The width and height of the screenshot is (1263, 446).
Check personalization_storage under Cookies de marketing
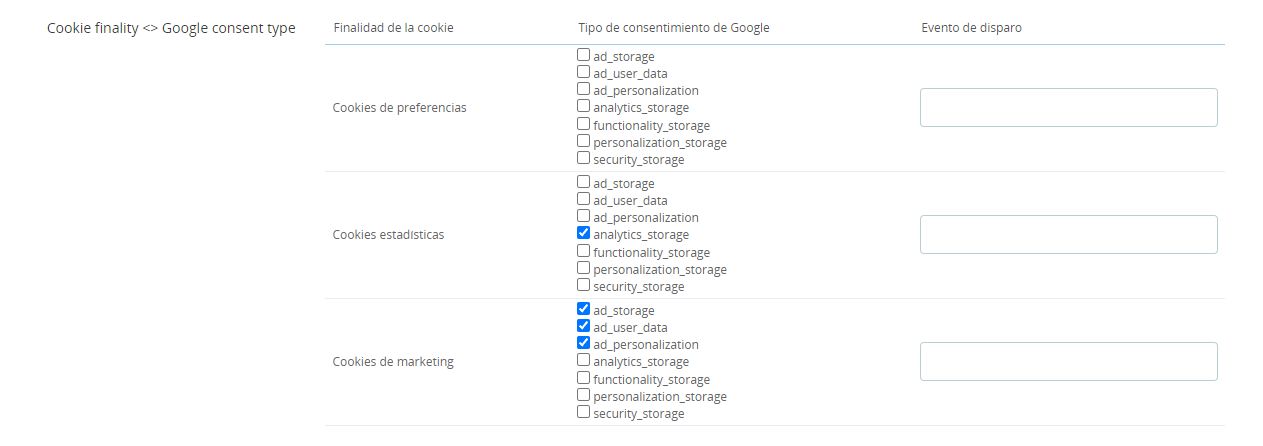coord(584,396)
